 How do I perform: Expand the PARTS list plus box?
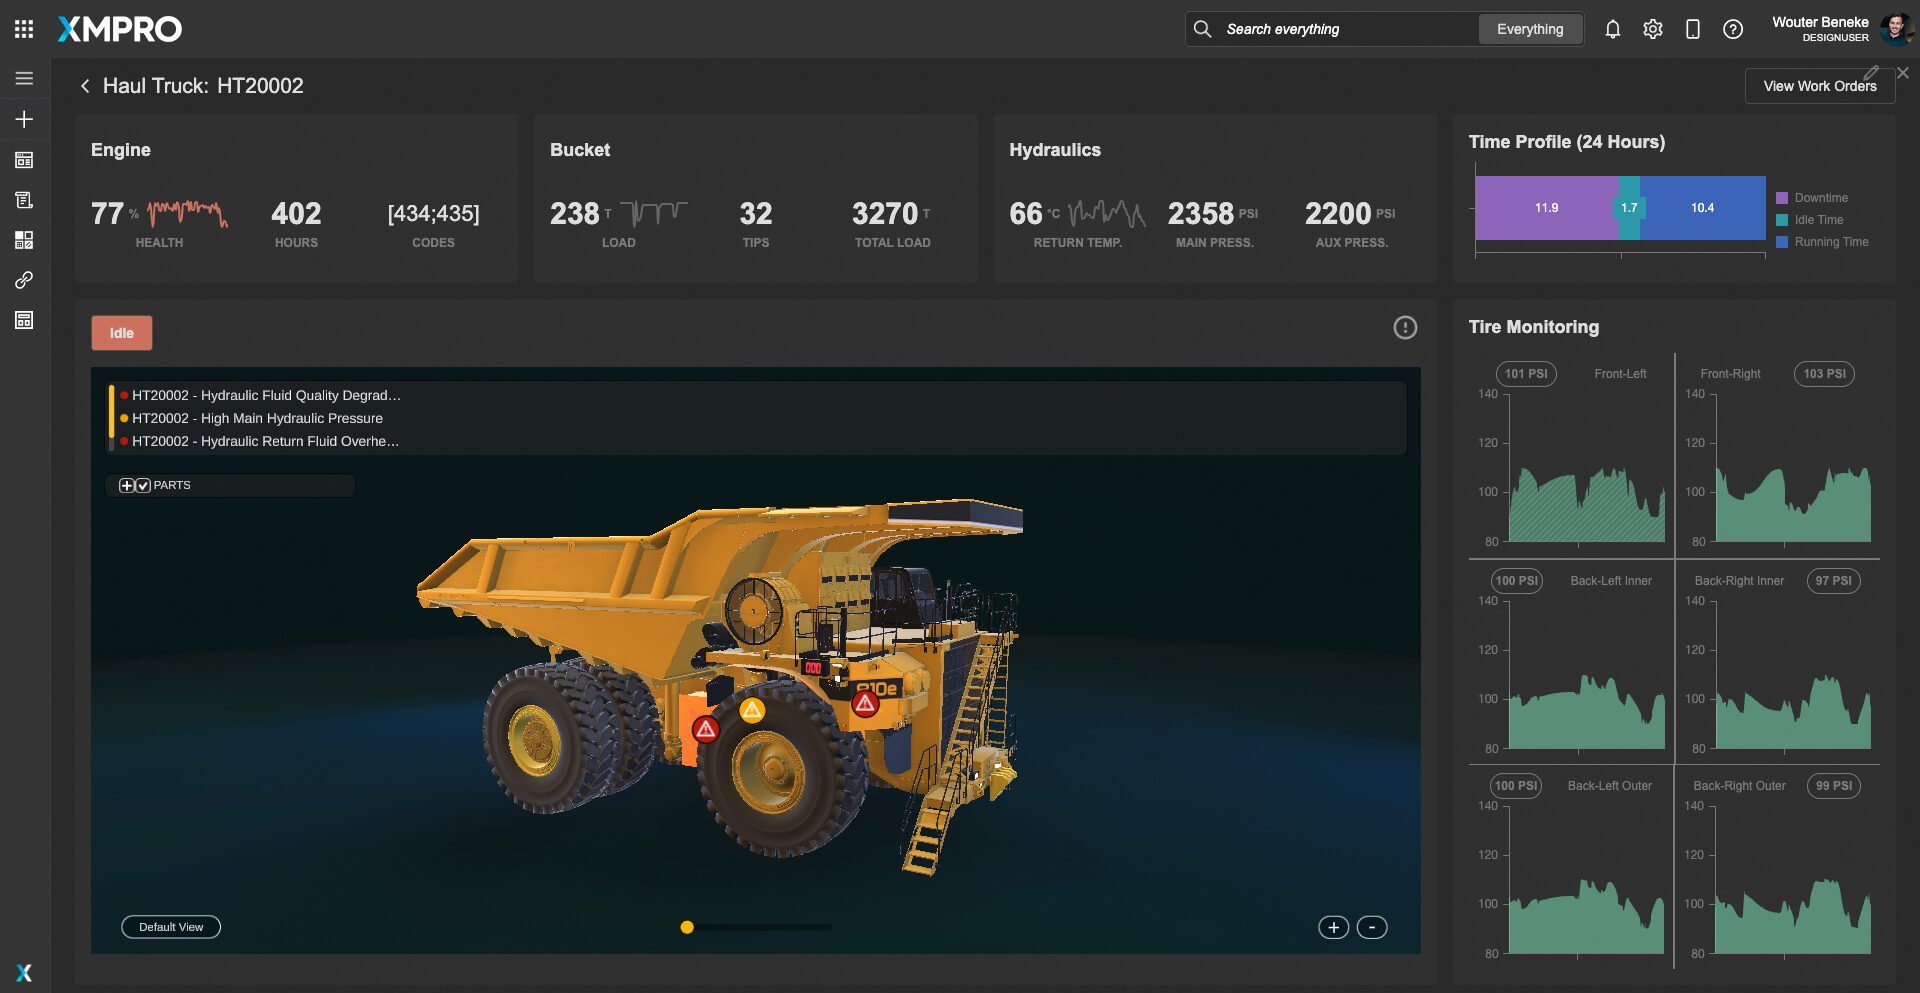tap(126, 486)
